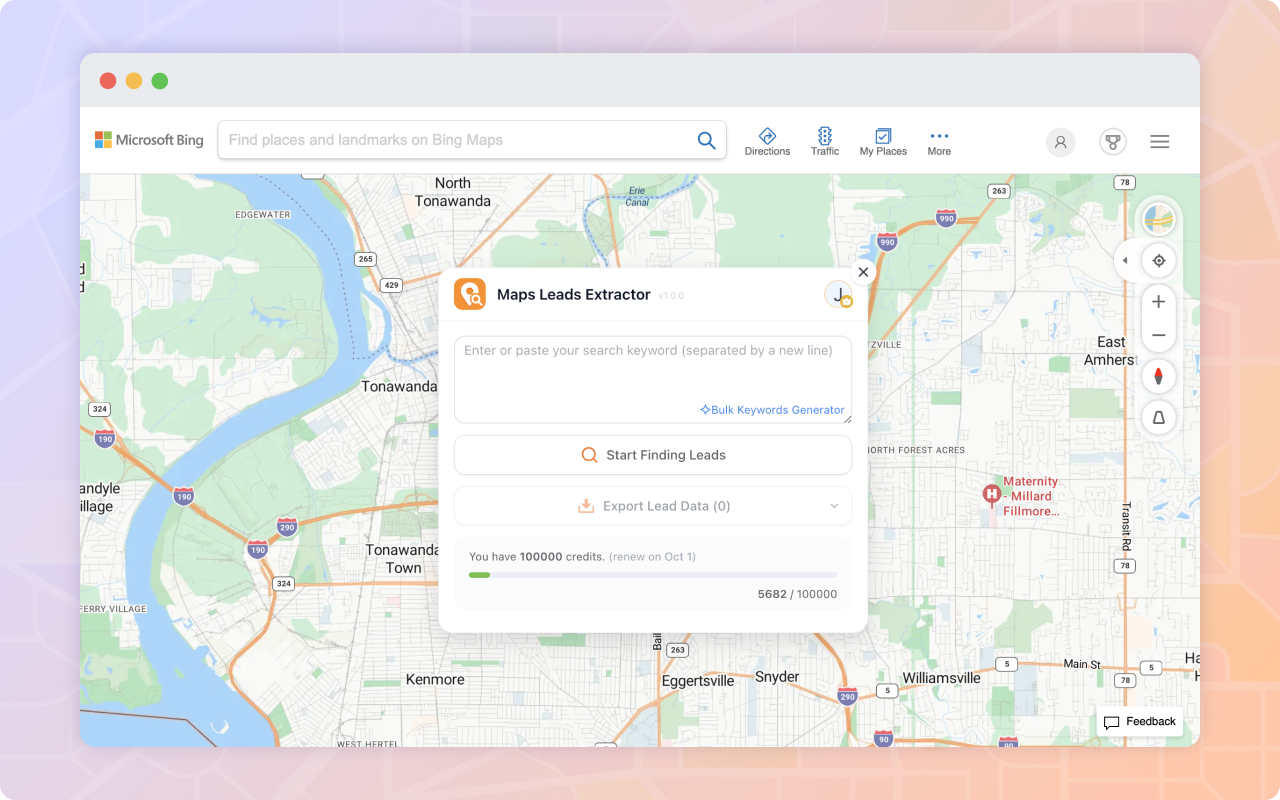The width and height of the screenshot is (1280, 800).
Task: Click the Bing Maps search field
Action: pyautogui.click(x=472, y=140)
